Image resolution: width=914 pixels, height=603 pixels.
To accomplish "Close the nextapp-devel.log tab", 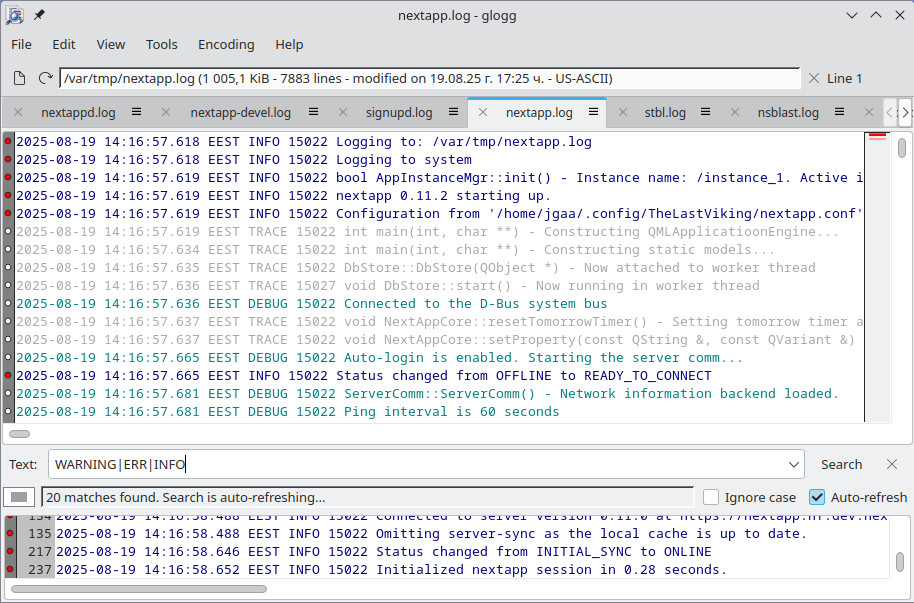I will point(166,113).
